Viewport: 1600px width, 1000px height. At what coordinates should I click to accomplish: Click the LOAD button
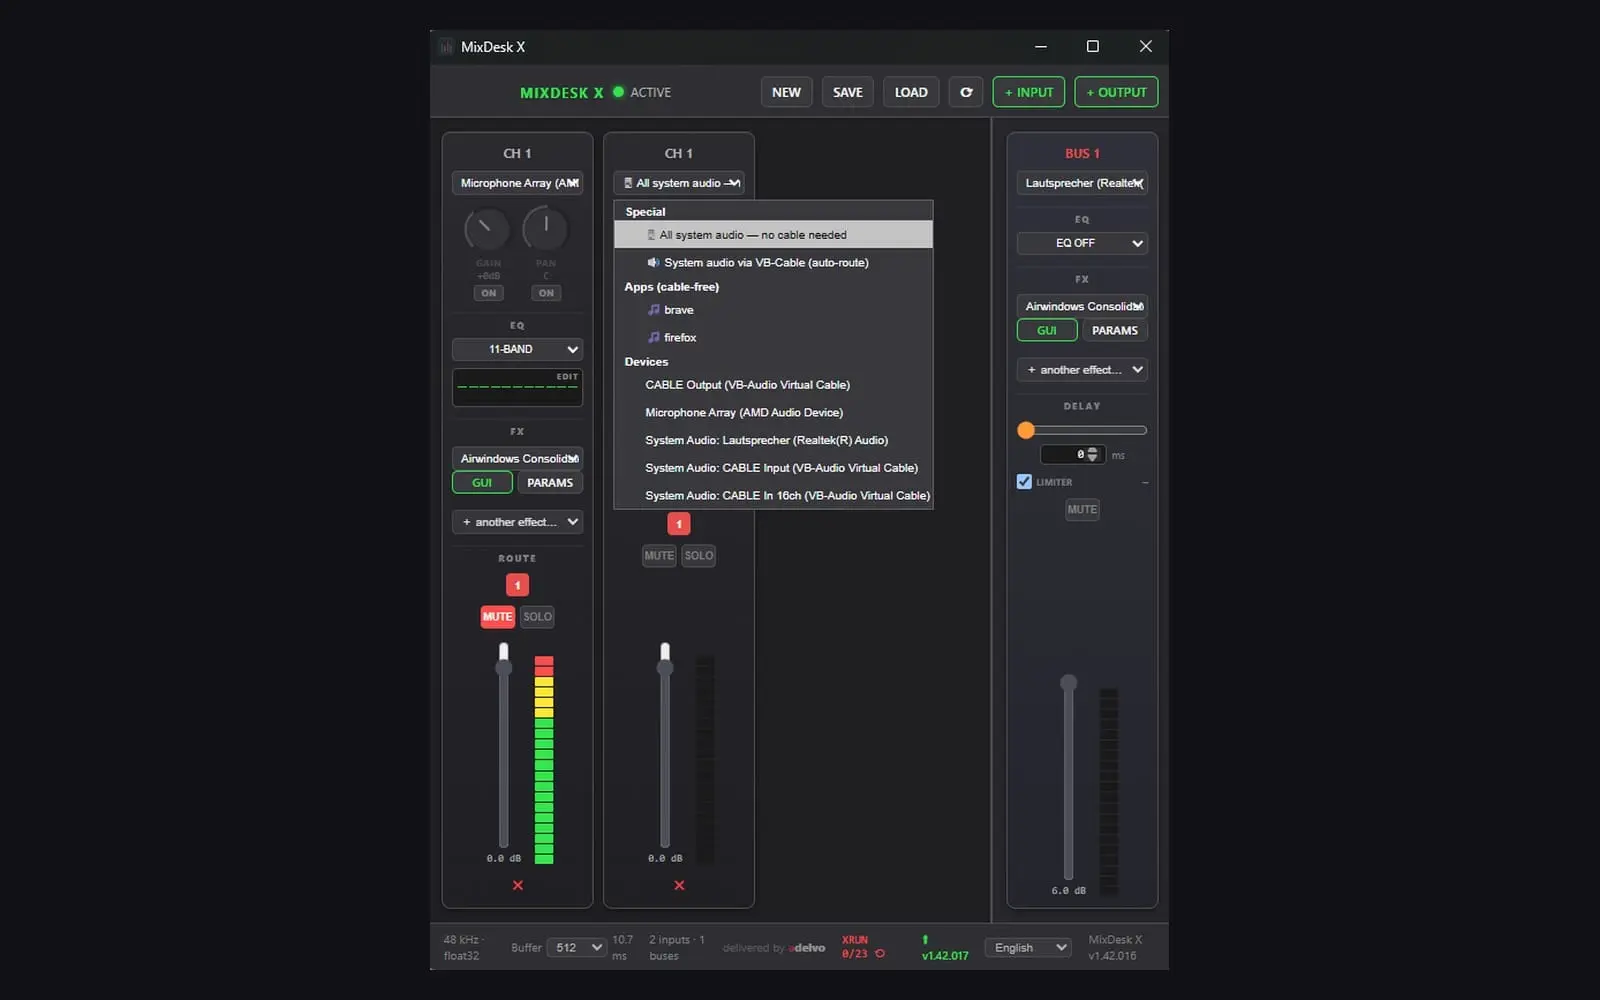(x=911, y=92)
